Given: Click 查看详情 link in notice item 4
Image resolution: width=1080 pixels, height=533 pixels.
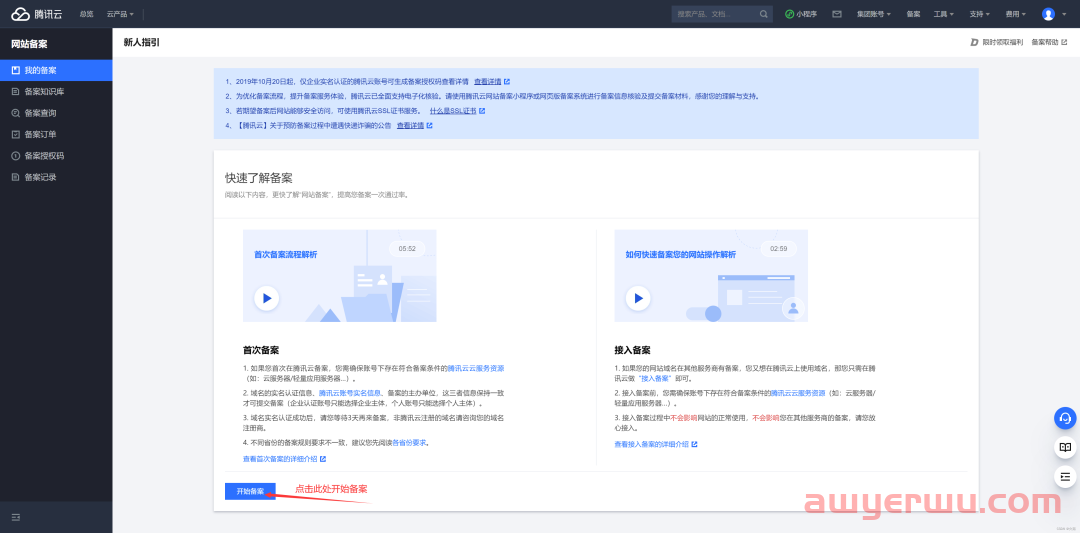Looking at the screenshot, I should (415, 125).
